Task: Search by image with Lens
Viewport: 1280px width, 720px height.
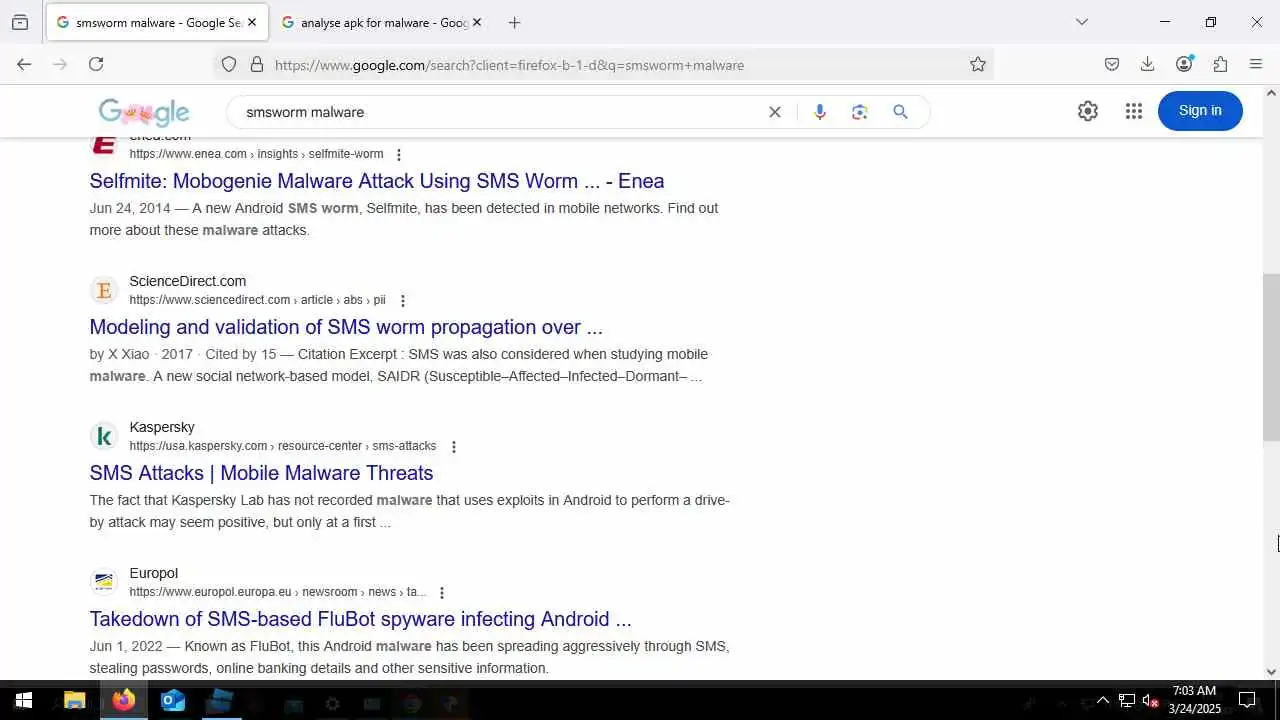Action: (x=860, y=112)
